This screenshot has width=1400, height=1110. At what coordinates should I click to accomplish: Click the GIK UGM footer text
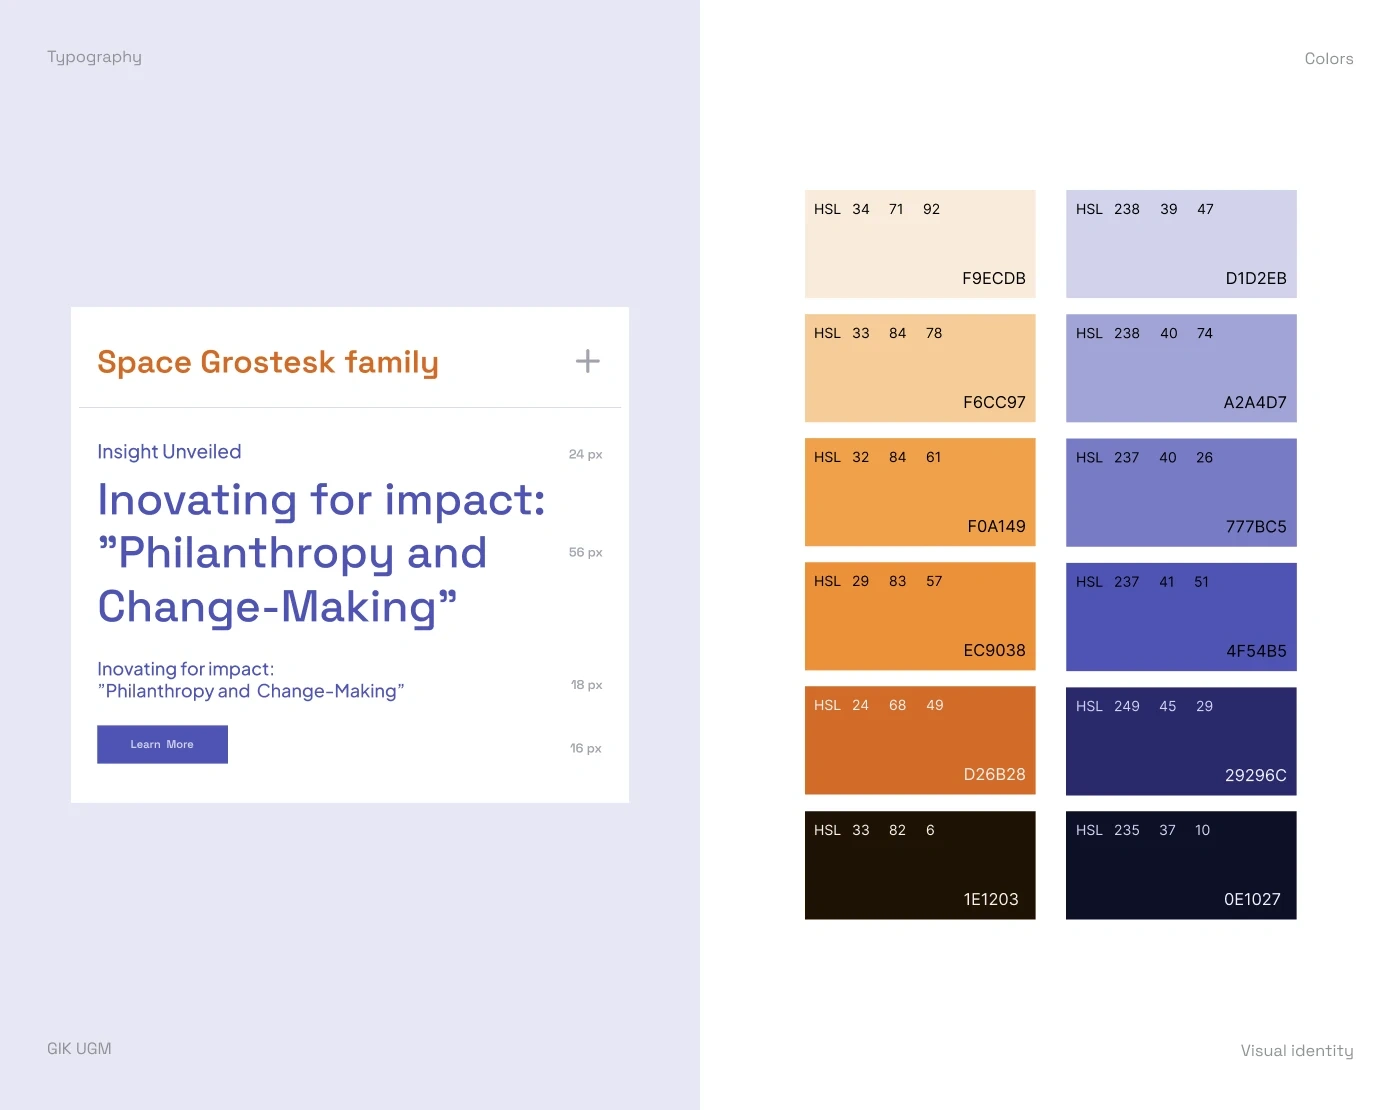(x=79, y=1048)
